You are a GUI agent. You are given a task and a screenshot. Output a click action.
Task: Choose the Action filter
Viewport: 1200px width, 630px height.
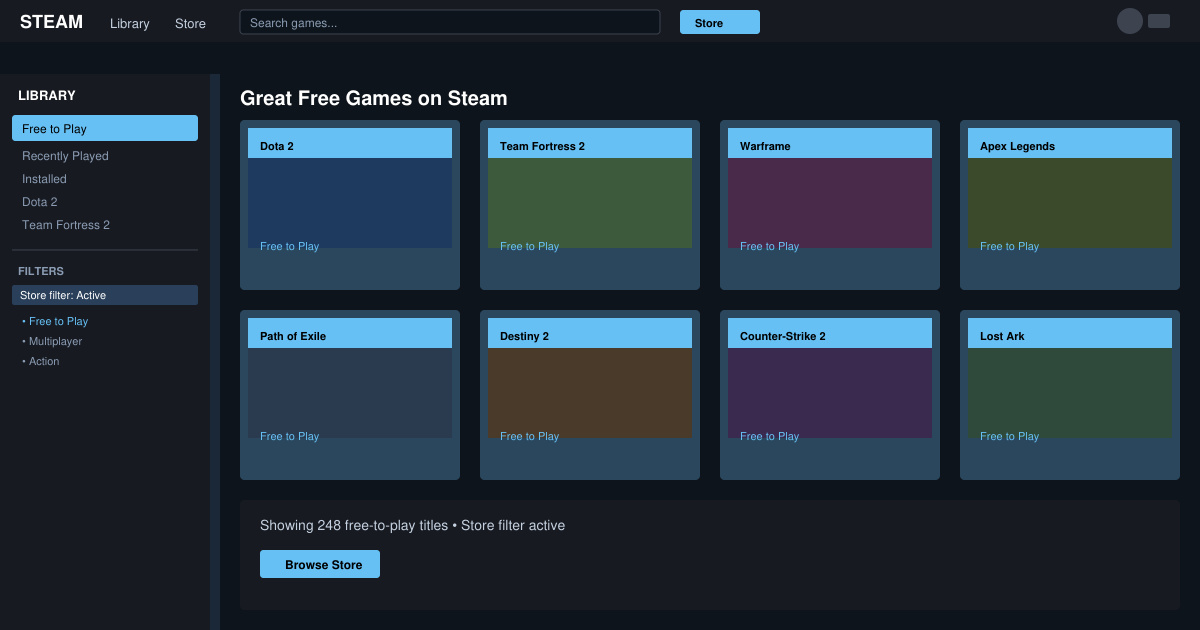coord(41,361)
